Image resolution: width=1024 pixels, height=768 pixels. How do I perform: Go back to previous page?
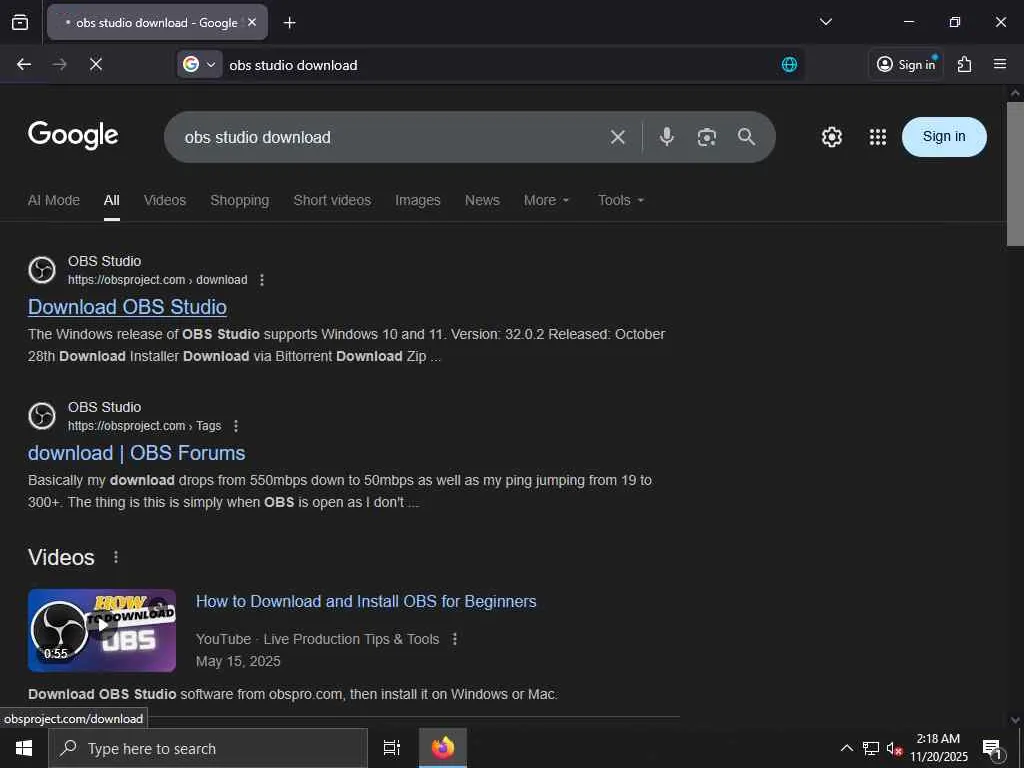[24, 64]
